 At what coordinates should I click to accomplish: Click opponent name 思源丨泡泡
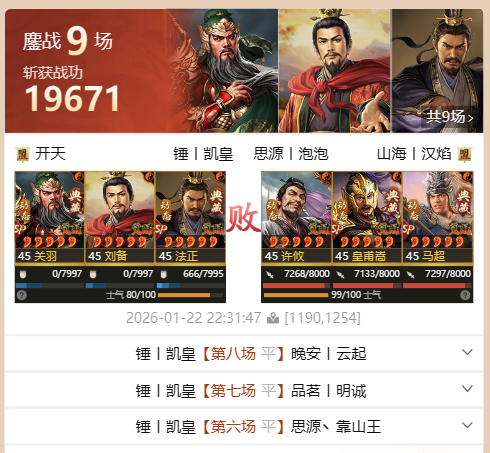291,154
